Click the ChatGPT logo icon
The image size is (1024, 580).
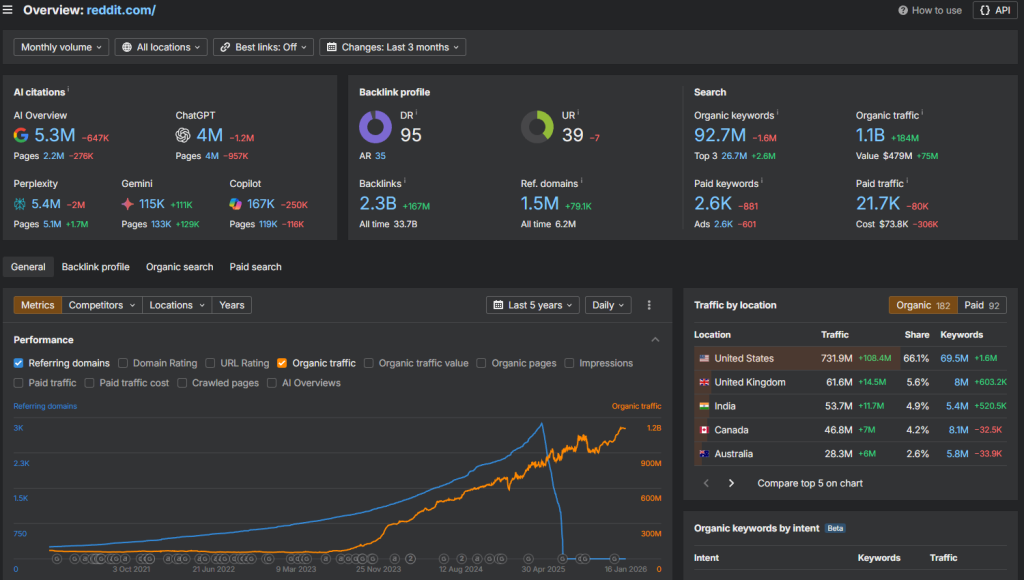click(x=183, y=135)
